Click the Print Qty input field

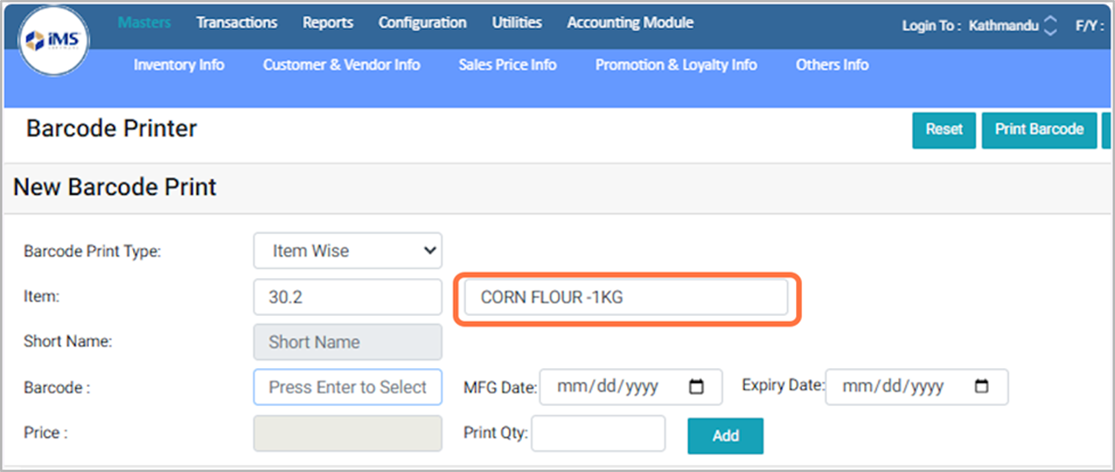(x=598, y=434)
